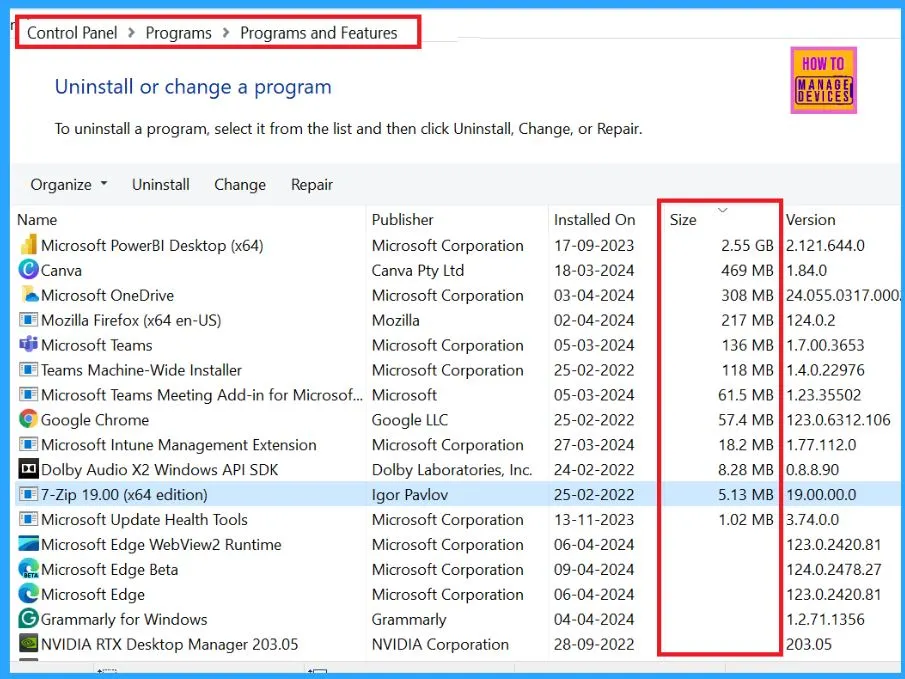Click the Grammarly for Windows icon
Image resolution: width=905 pixels, height=679 pixels.
click(28, 618)
